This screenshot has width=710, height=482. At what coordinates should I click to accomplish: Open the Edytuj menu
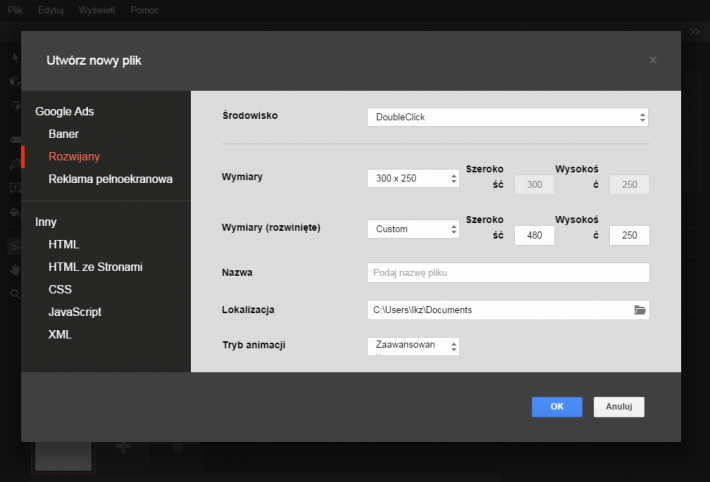(x=51, y=10)
